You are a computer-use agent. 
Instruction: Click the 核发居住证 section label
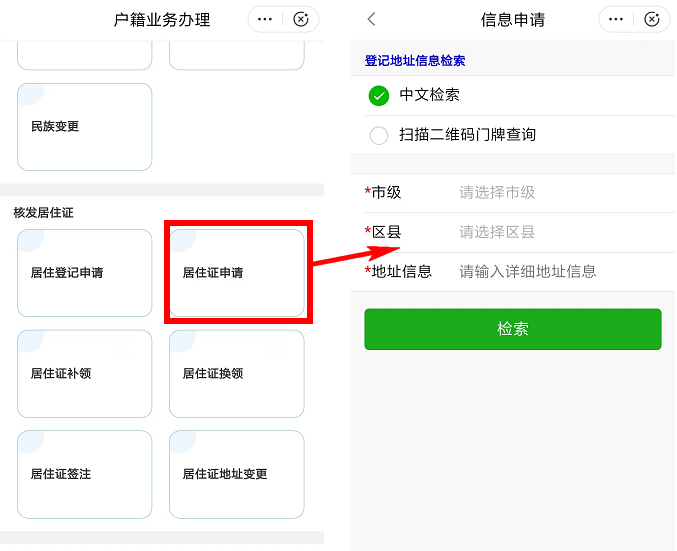44,213
